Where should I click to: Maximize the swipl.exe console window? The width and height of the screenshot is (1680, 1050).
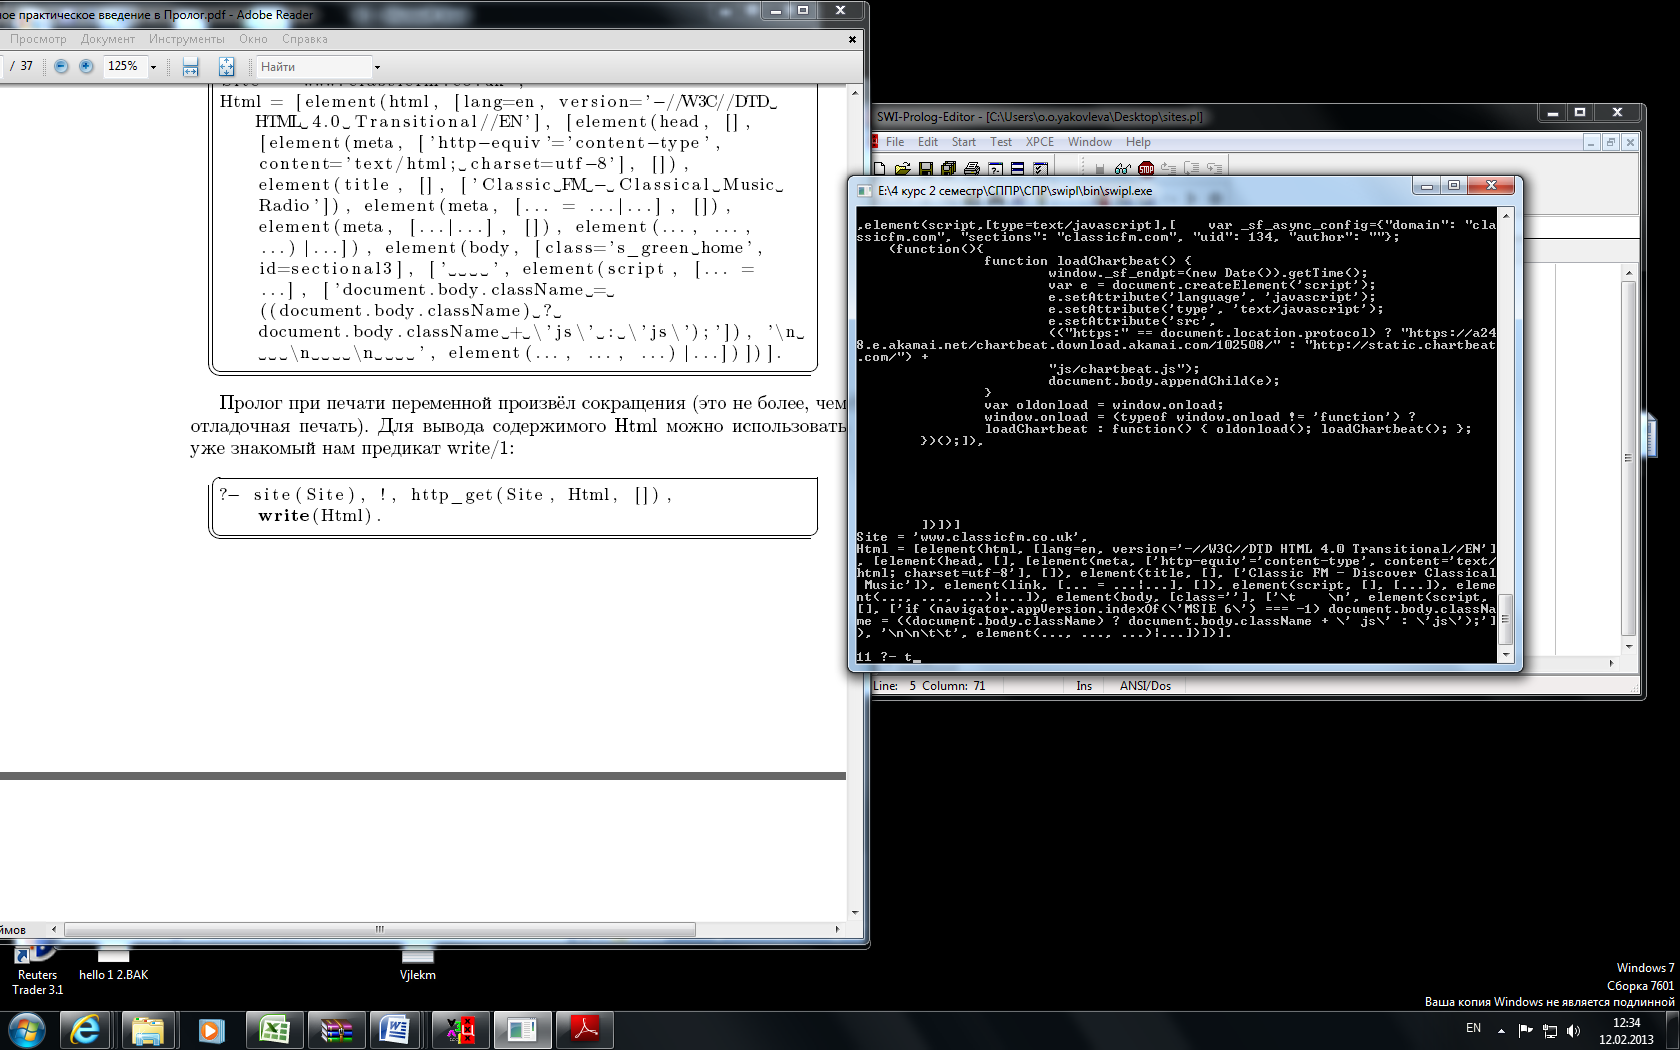[1454, 186]
